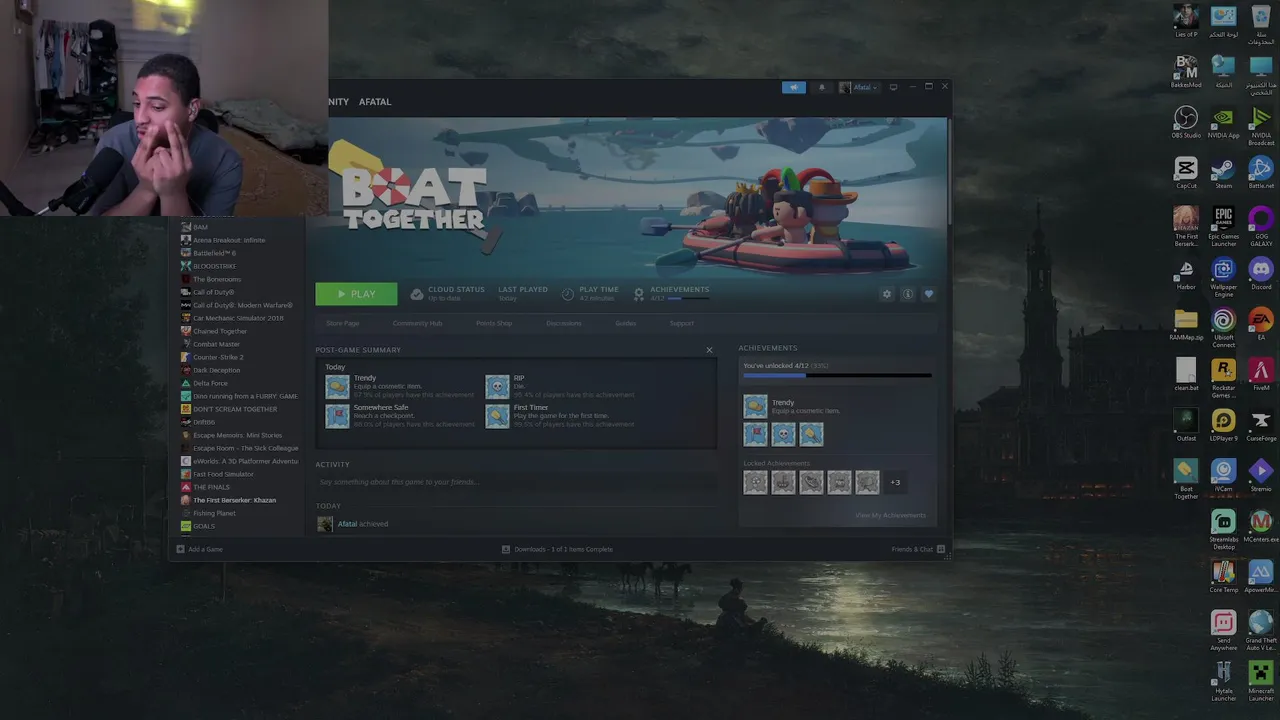The width and height of the screenshot is (1280, 720).
Task: Open the Points Shop tab
Action: coord(494,323)
